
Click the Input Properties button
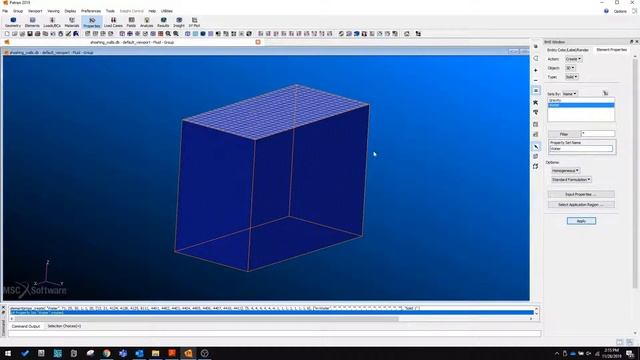[581, 194]
